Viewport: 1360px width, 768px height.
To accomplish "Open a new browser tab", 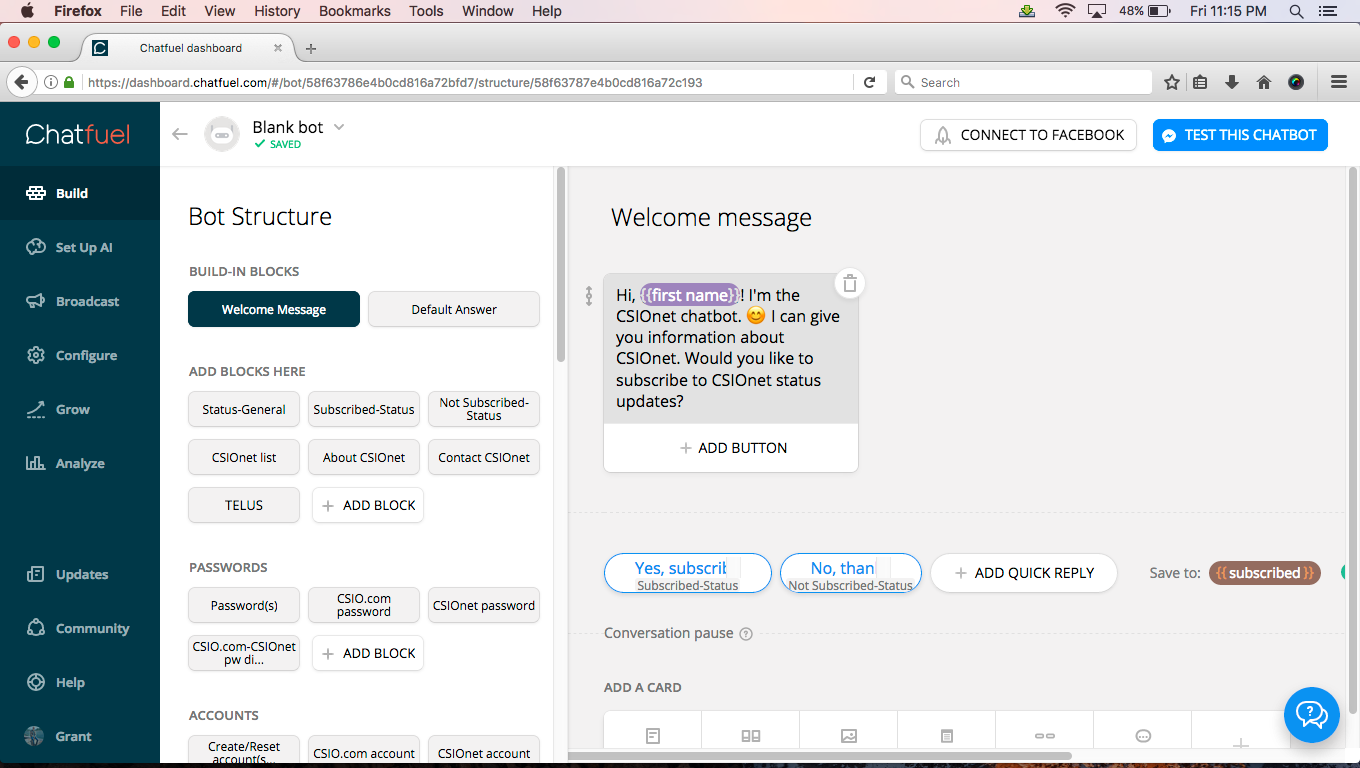I will click(x=311, y=48).
